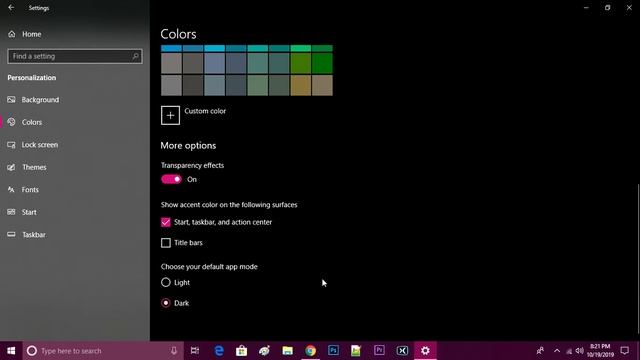Screen dimensions: 640x360
Task: Pick the tan swatch at bottom right
Action: tap(322, 85)
